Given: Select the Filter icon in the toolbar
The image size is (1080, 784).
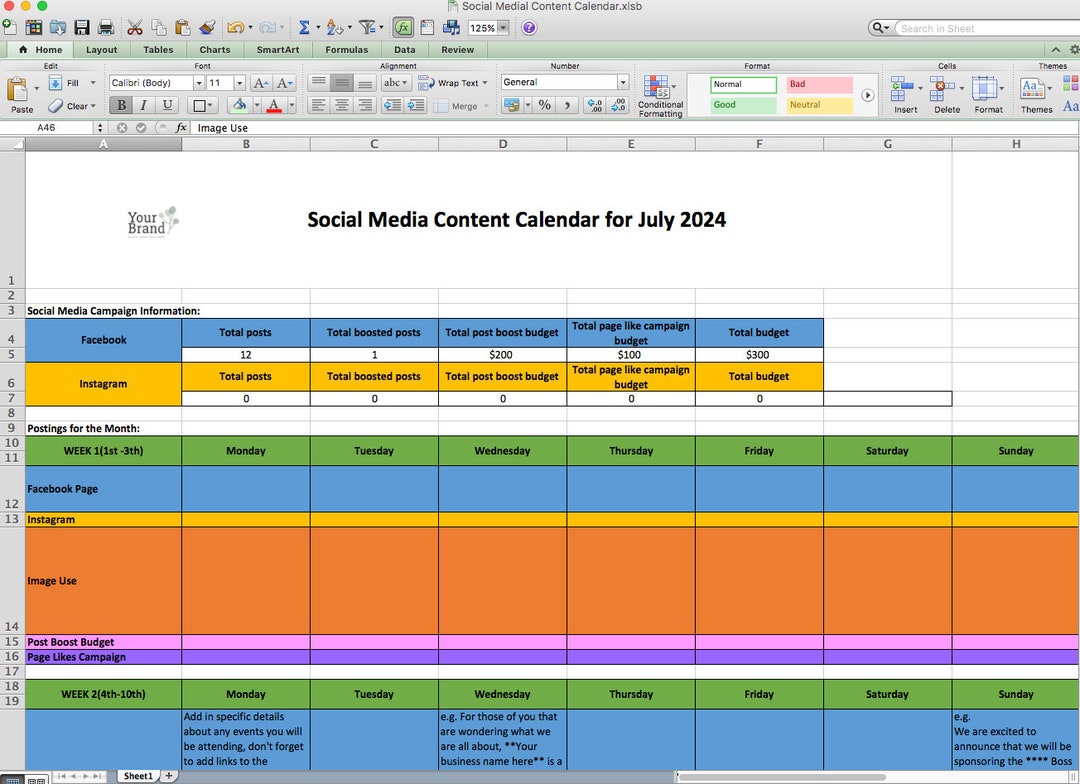Looking at the screenshot, I should click(x=368, y=27).
